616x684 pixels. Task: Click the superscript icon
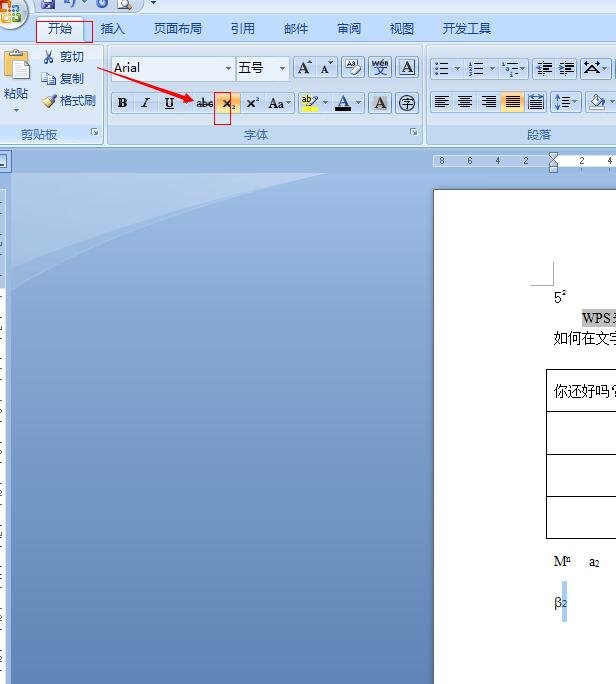(x=252, y=103)
